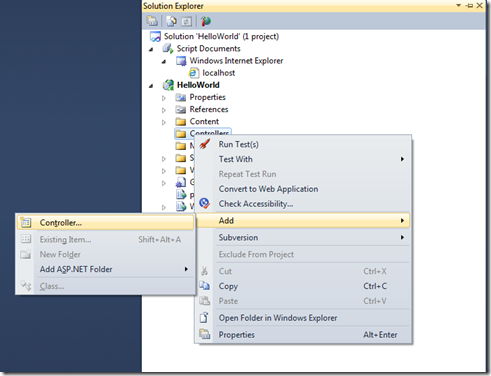The width and height of the screenshot is (491, 376).
Task: Click the Content folder icon
Action: click(181, 121)
